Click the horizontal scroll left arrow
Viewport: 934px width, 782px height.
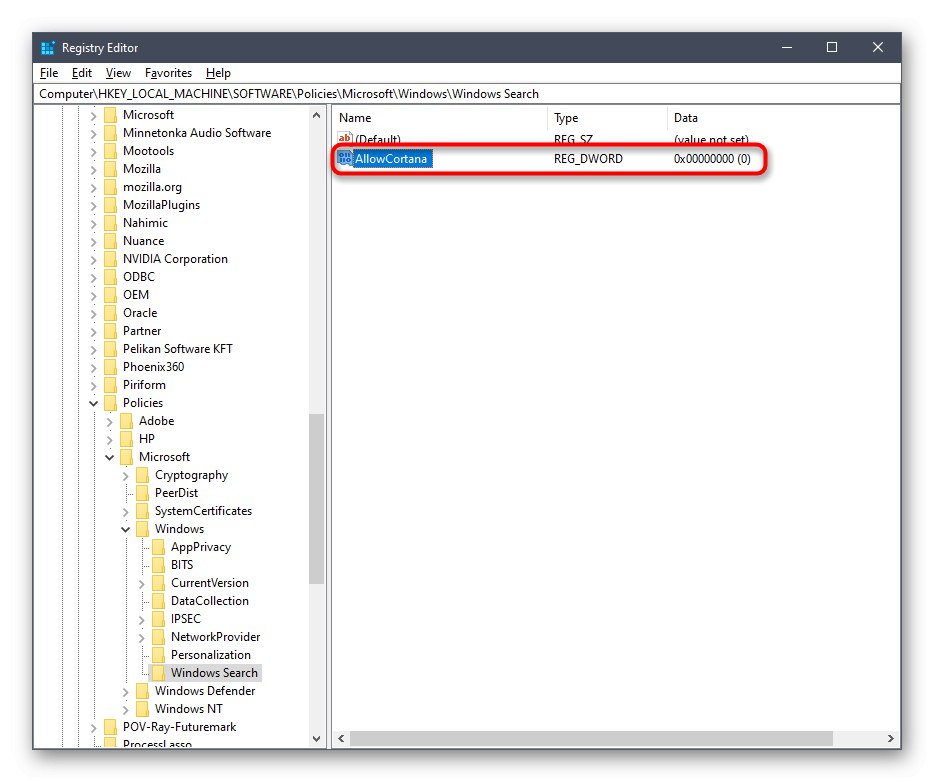point(341,739)
